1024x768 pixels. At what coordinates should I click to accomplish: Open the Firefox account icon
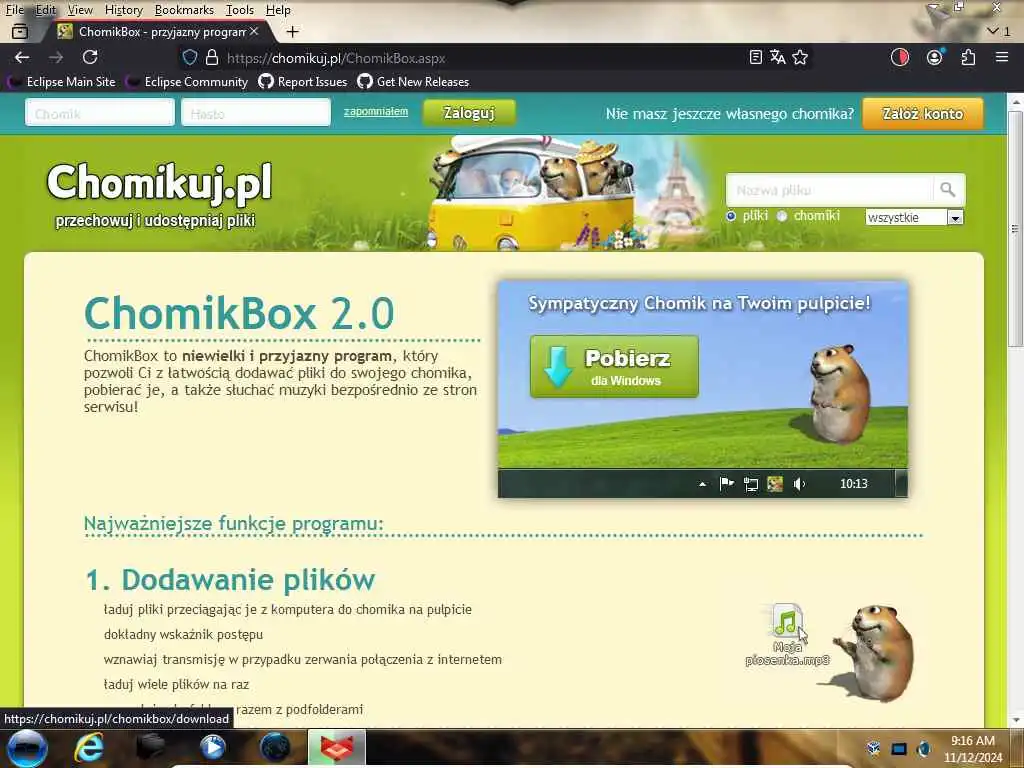[x=935, y=57]
